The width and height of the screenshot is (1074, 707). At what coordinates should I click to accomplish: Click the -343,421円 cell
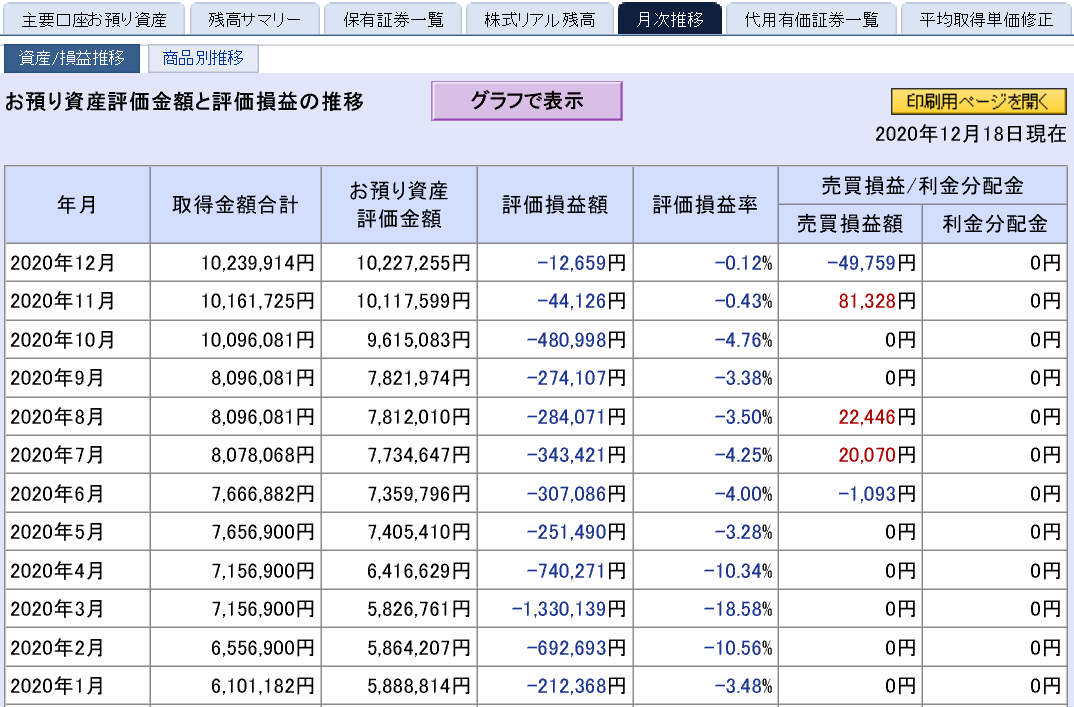pyautogui.click(x=555, y=455)
